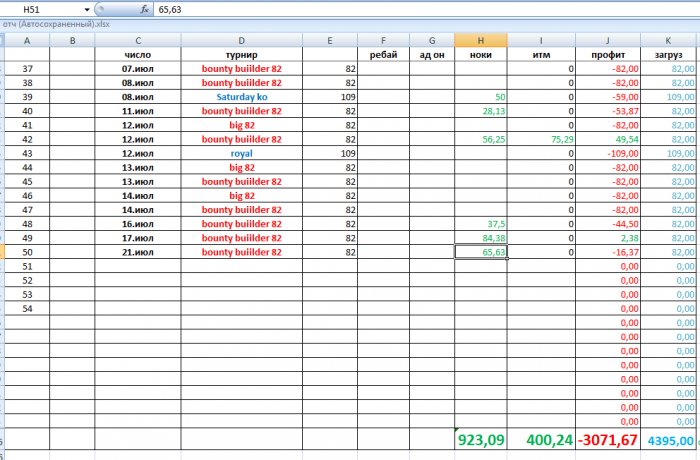
Task: Select the итм value 75,29
Action: tap(542, 139)
